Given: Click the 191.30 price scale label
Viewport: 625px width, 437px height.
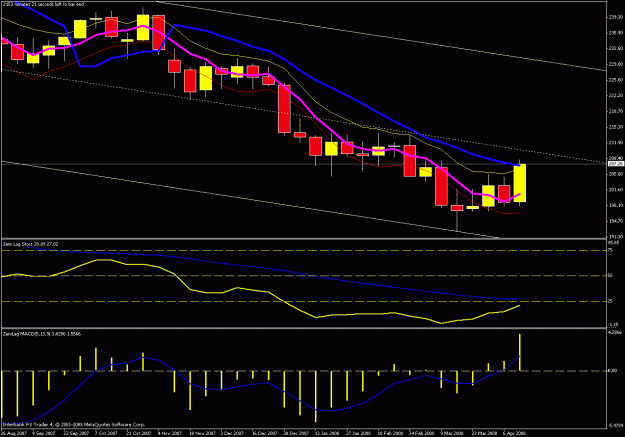Looking at the screenshot, I should click(615, 237).
